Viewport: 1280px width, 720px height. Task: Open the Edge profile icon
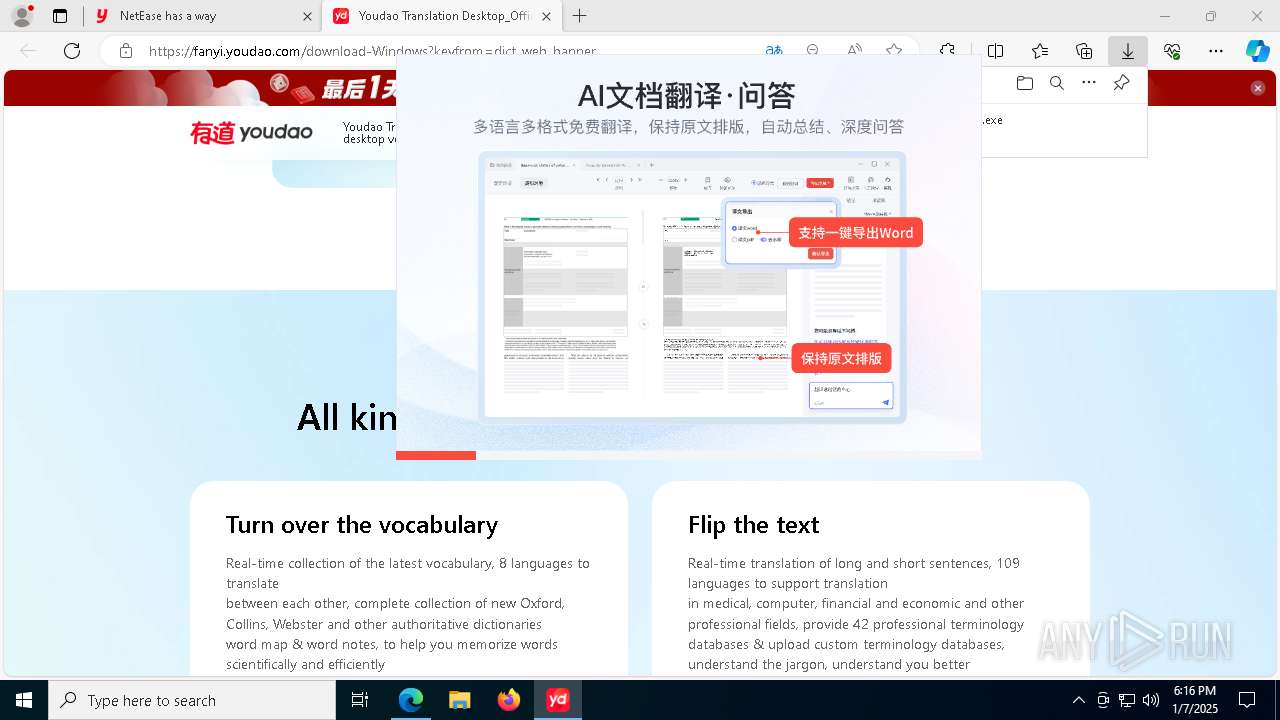22,16
